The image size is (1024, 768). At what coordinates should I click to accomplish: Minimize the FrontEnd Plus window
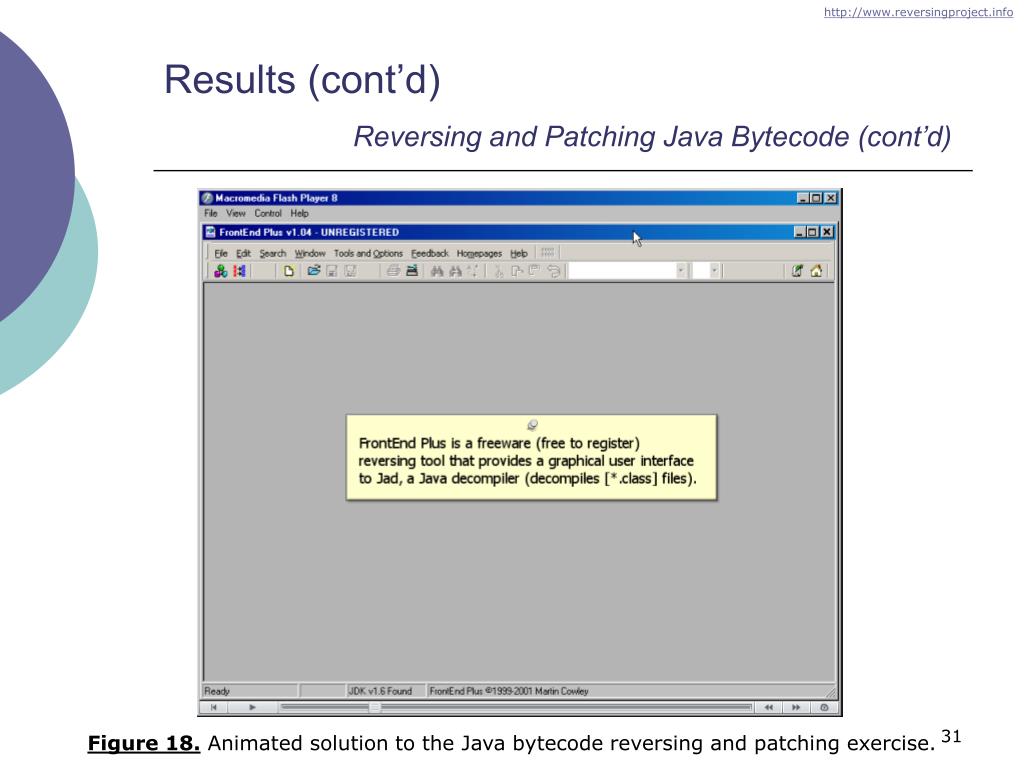(x=799, y=232)
